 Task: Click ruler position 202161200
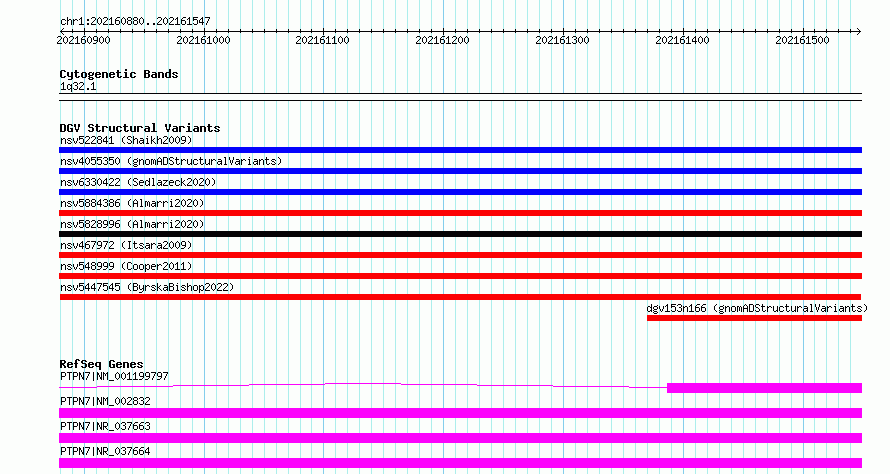442,40
